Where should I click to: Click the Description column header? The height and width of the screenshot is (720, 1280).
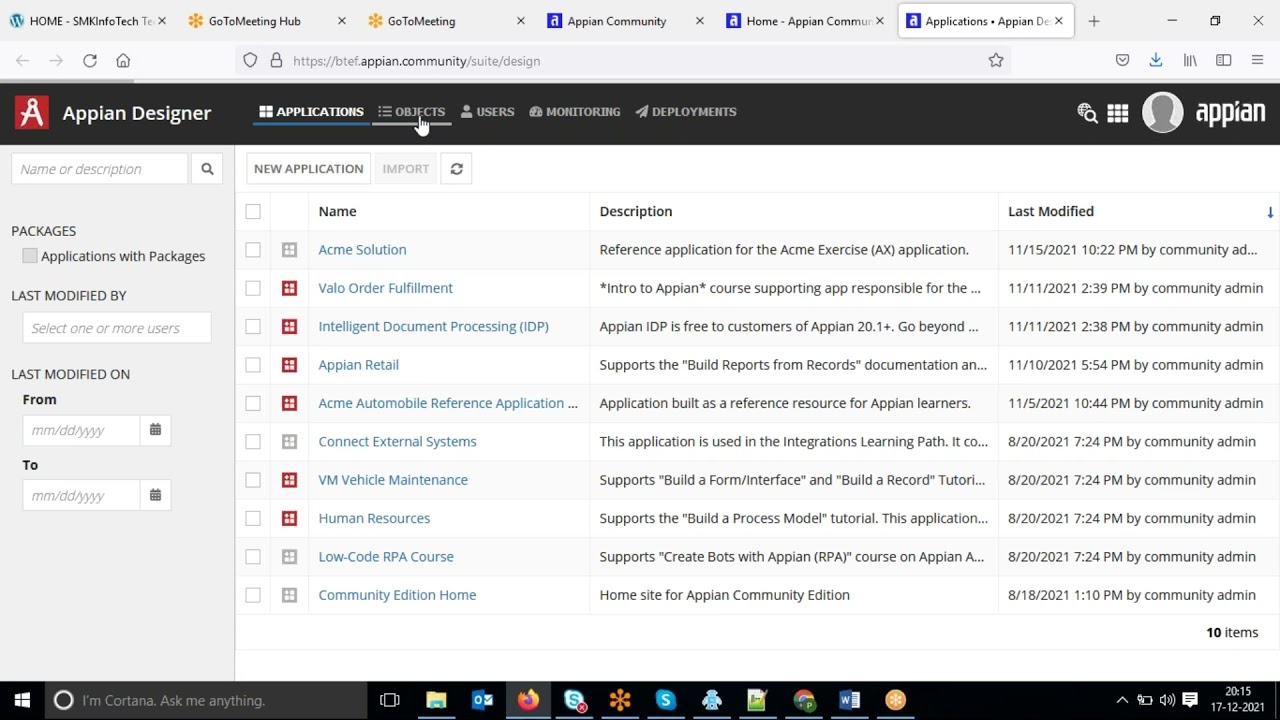coord(636,212)
